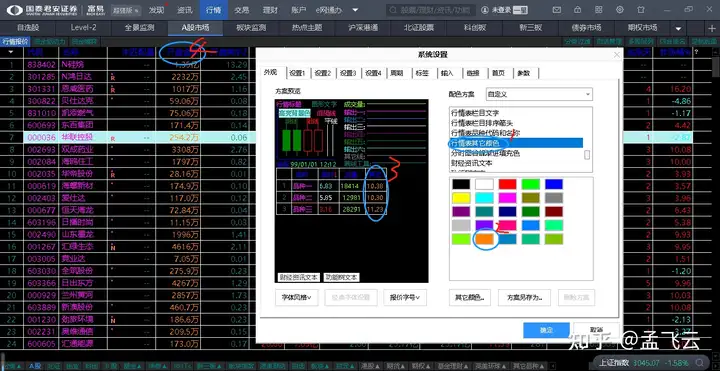
Task: Click the A股 tab in the bottom bar
Action: pyautogui.click(x=35, y=366)
